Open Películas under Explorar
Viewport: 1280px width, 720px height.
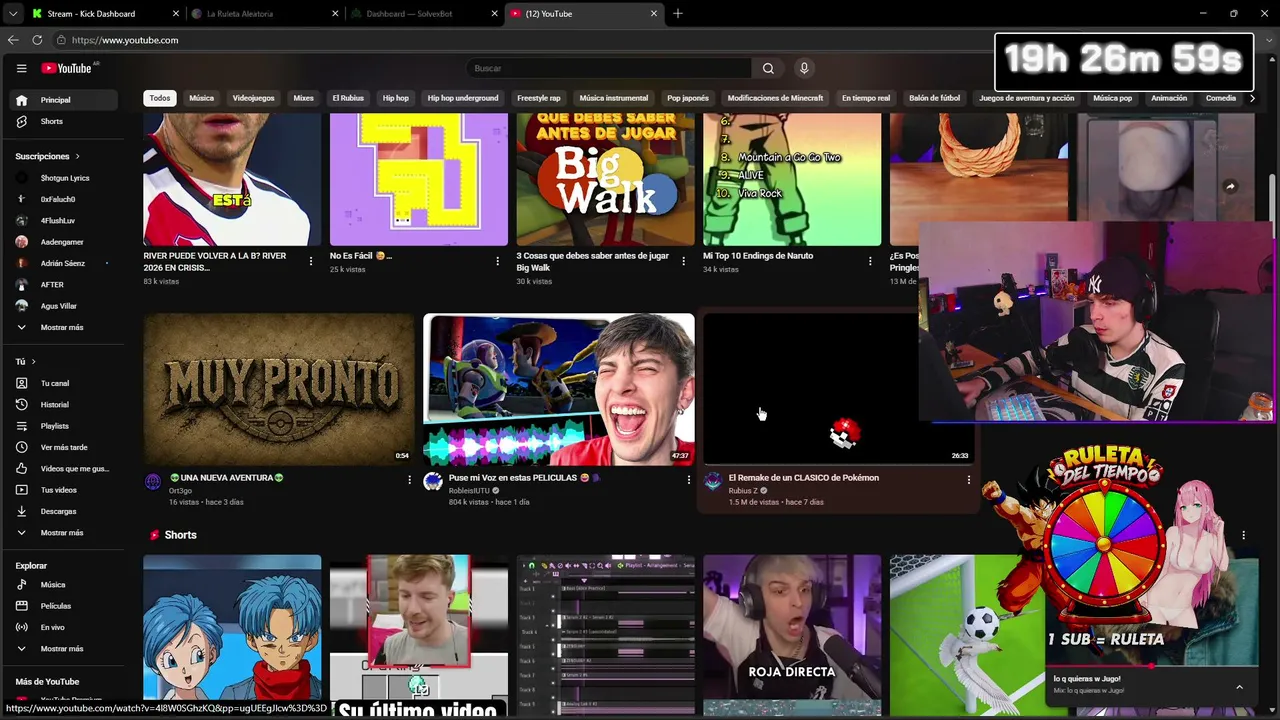[x=62, y=606]
